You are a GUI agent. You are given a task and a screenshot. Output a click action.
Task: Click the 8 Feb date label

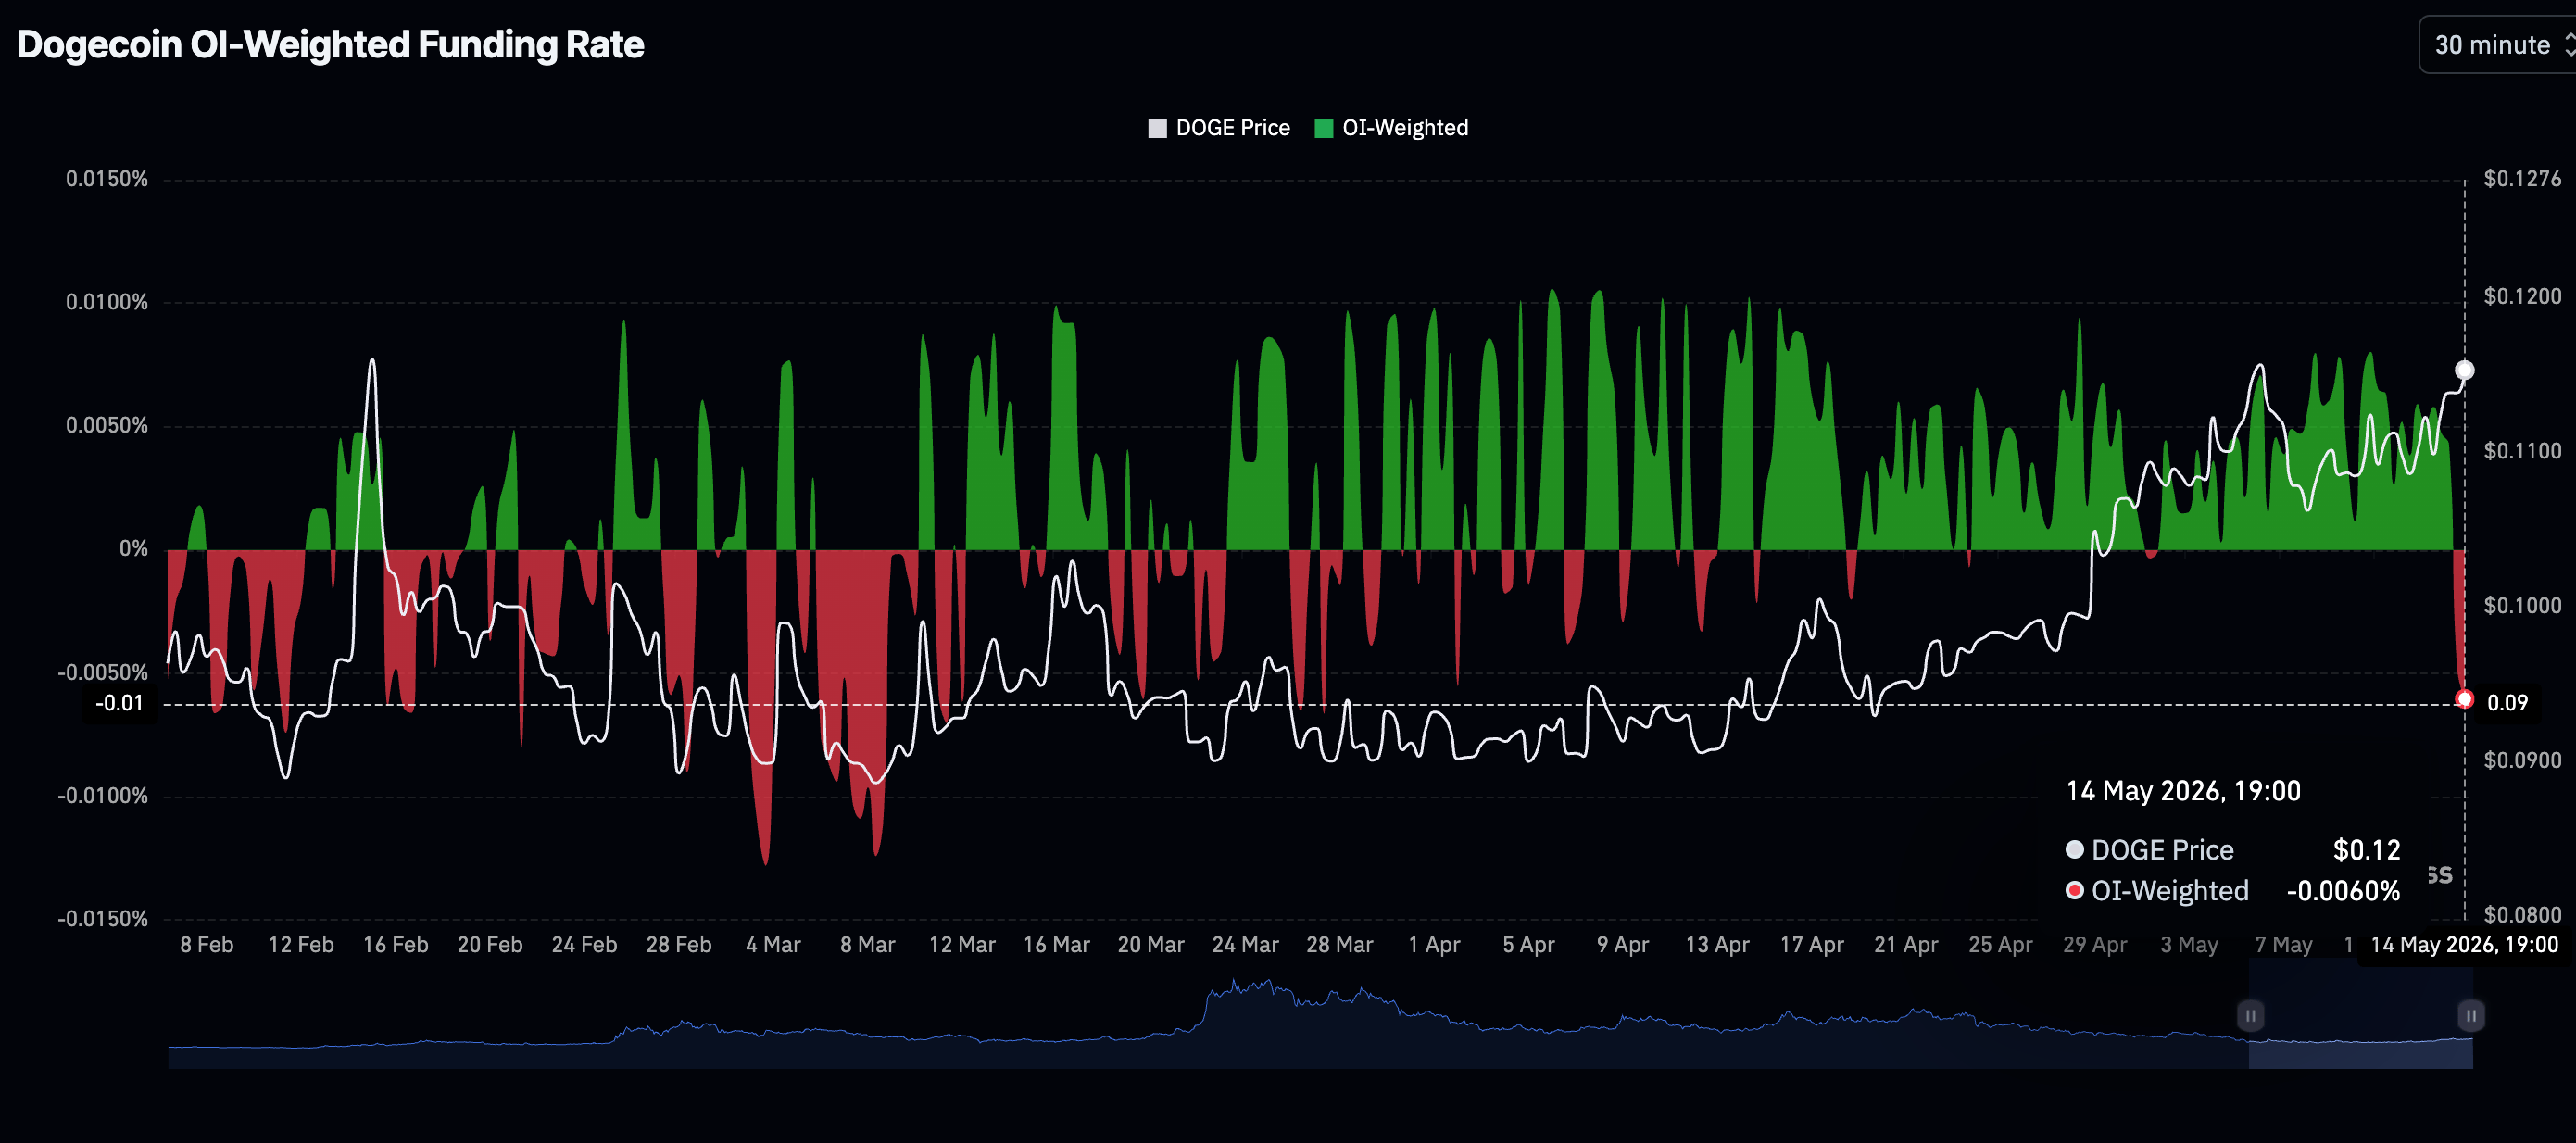coord(207,945)
